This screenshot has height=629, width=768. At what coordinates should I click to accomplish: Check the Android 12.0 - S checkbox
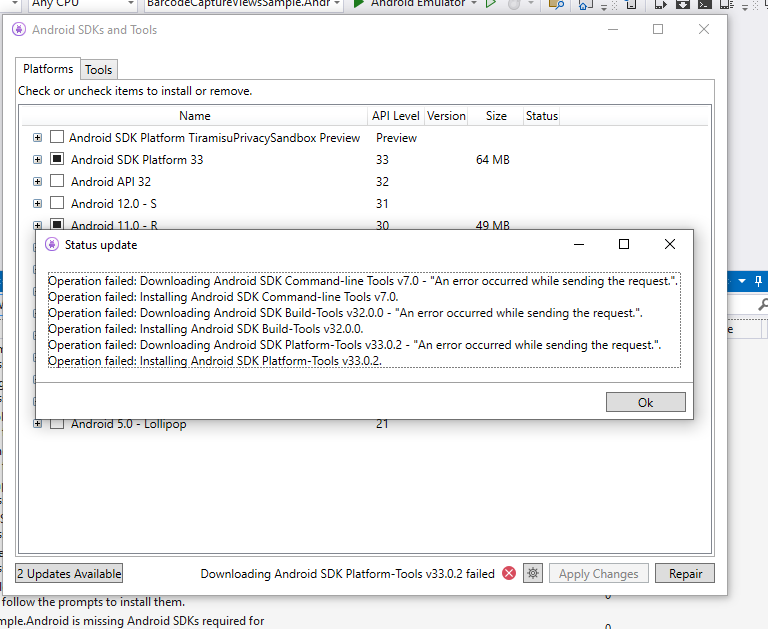(x=57, y=203)
